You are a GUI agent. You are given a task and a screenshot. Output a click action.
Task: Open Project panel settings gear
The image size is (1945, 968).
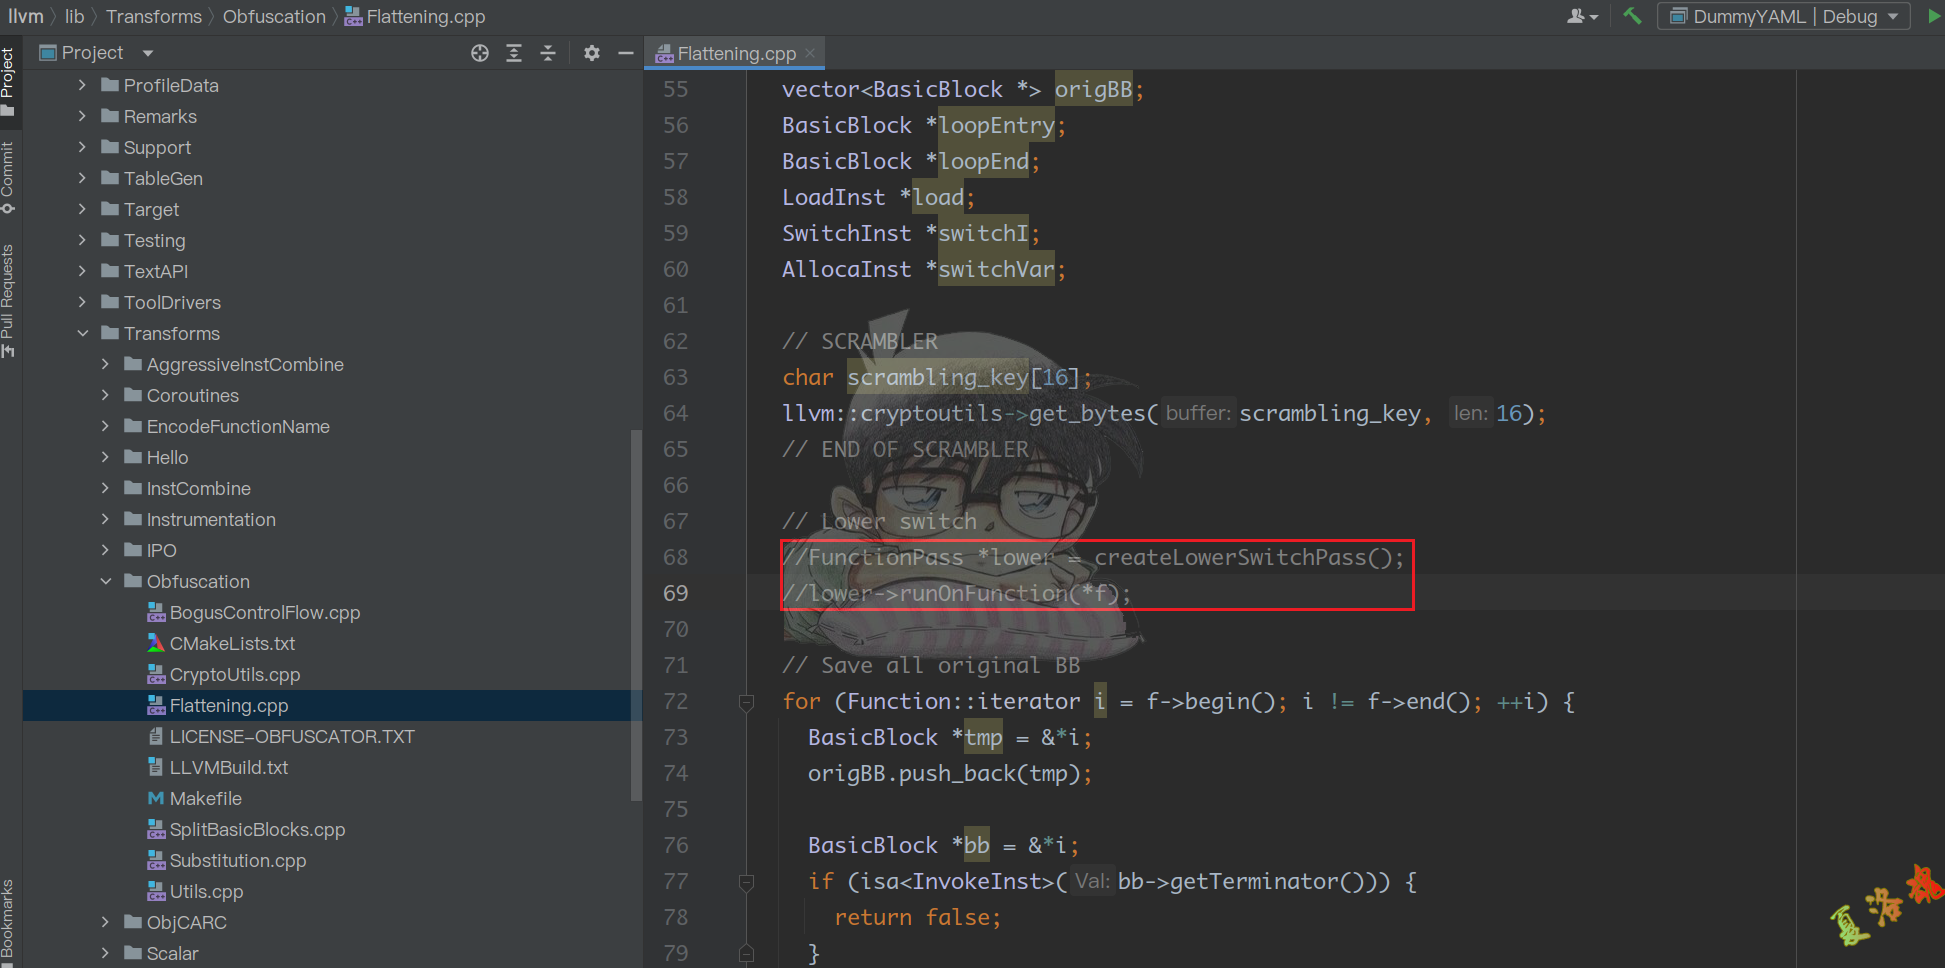coord(592,53)
